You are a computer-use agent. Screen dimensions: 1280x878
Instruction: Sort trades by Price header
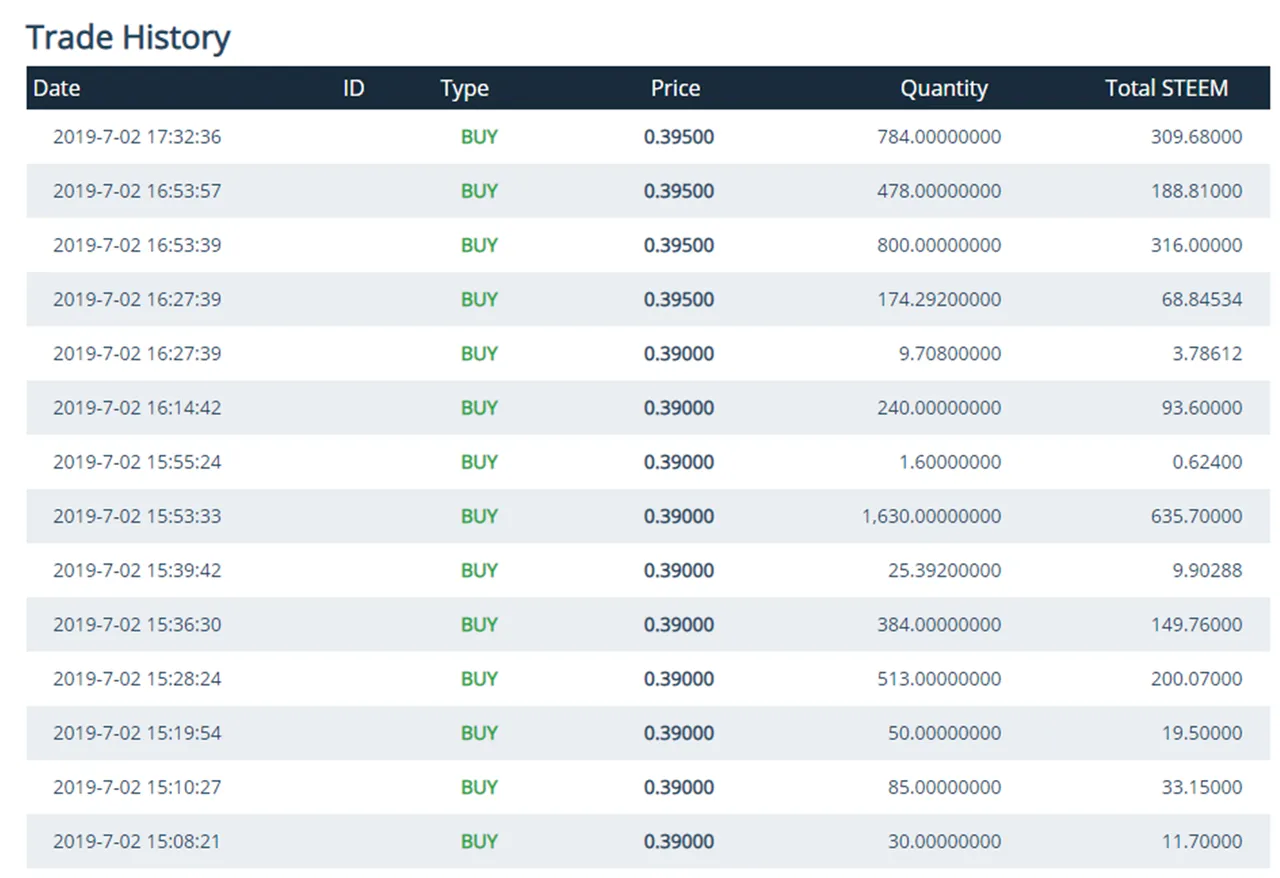click(x=675, y=88)
